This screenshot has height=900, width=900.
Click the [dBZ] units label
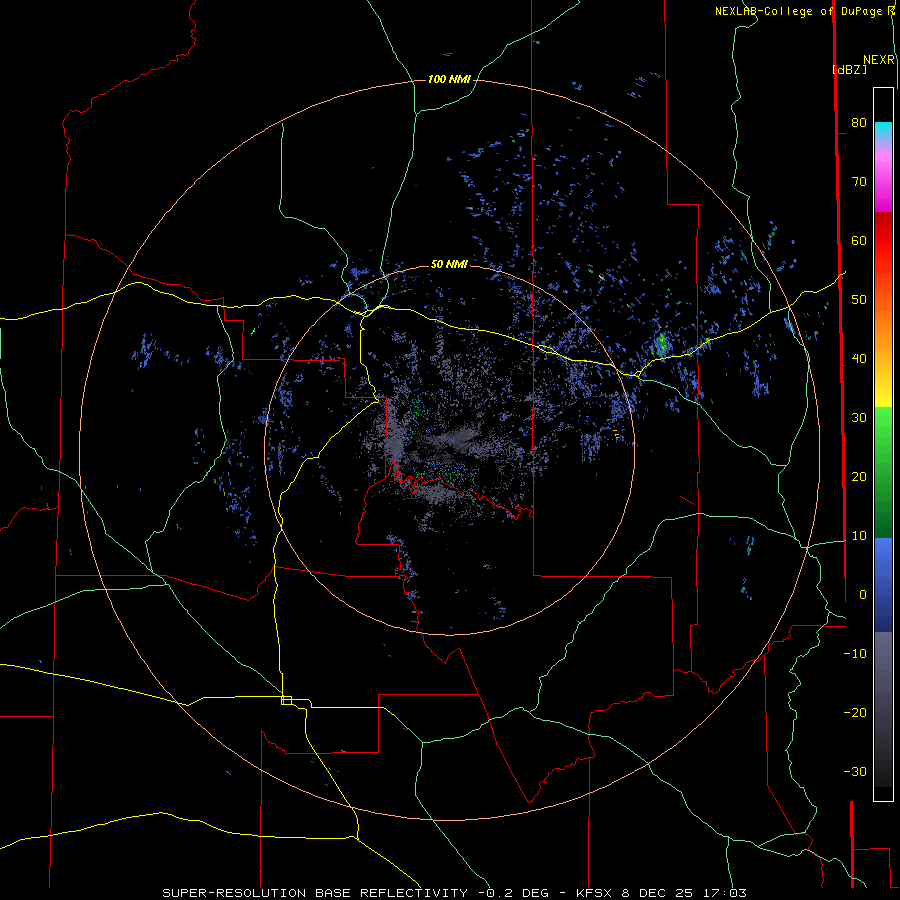point(849,69)
